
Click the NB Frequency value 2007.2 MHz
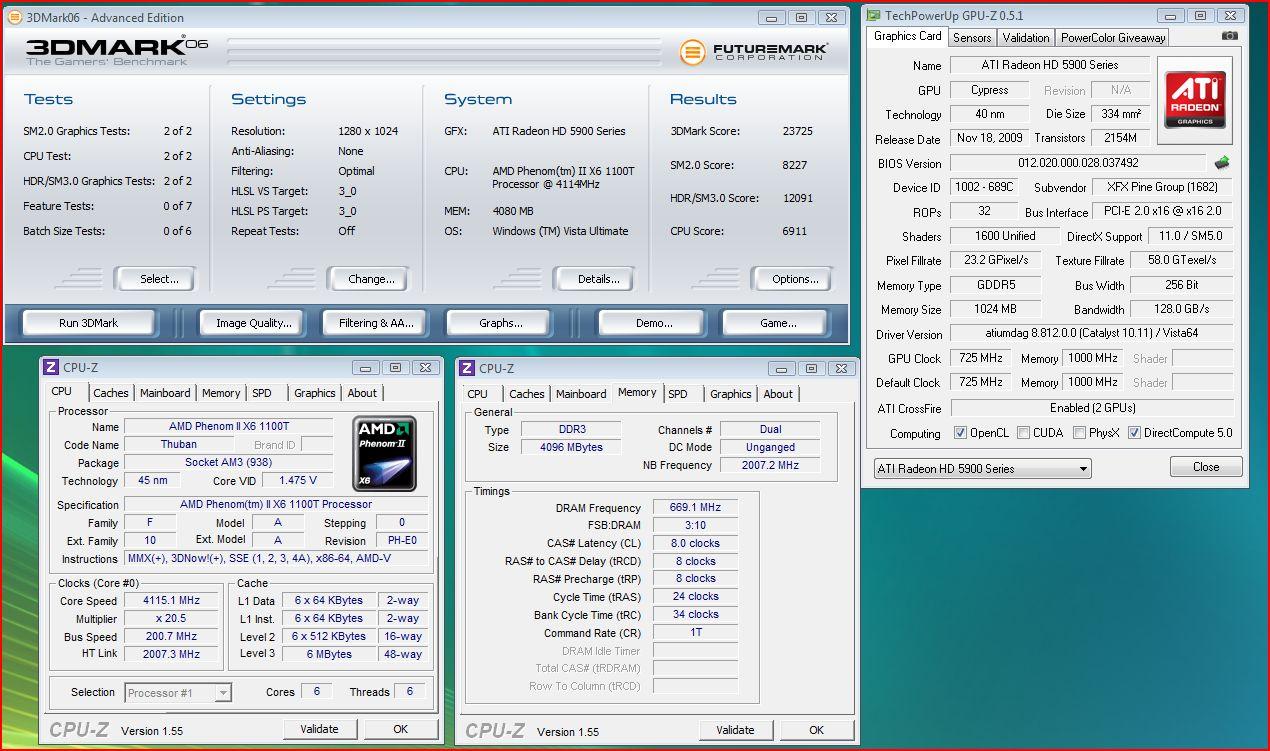click(x=770, y=465)
